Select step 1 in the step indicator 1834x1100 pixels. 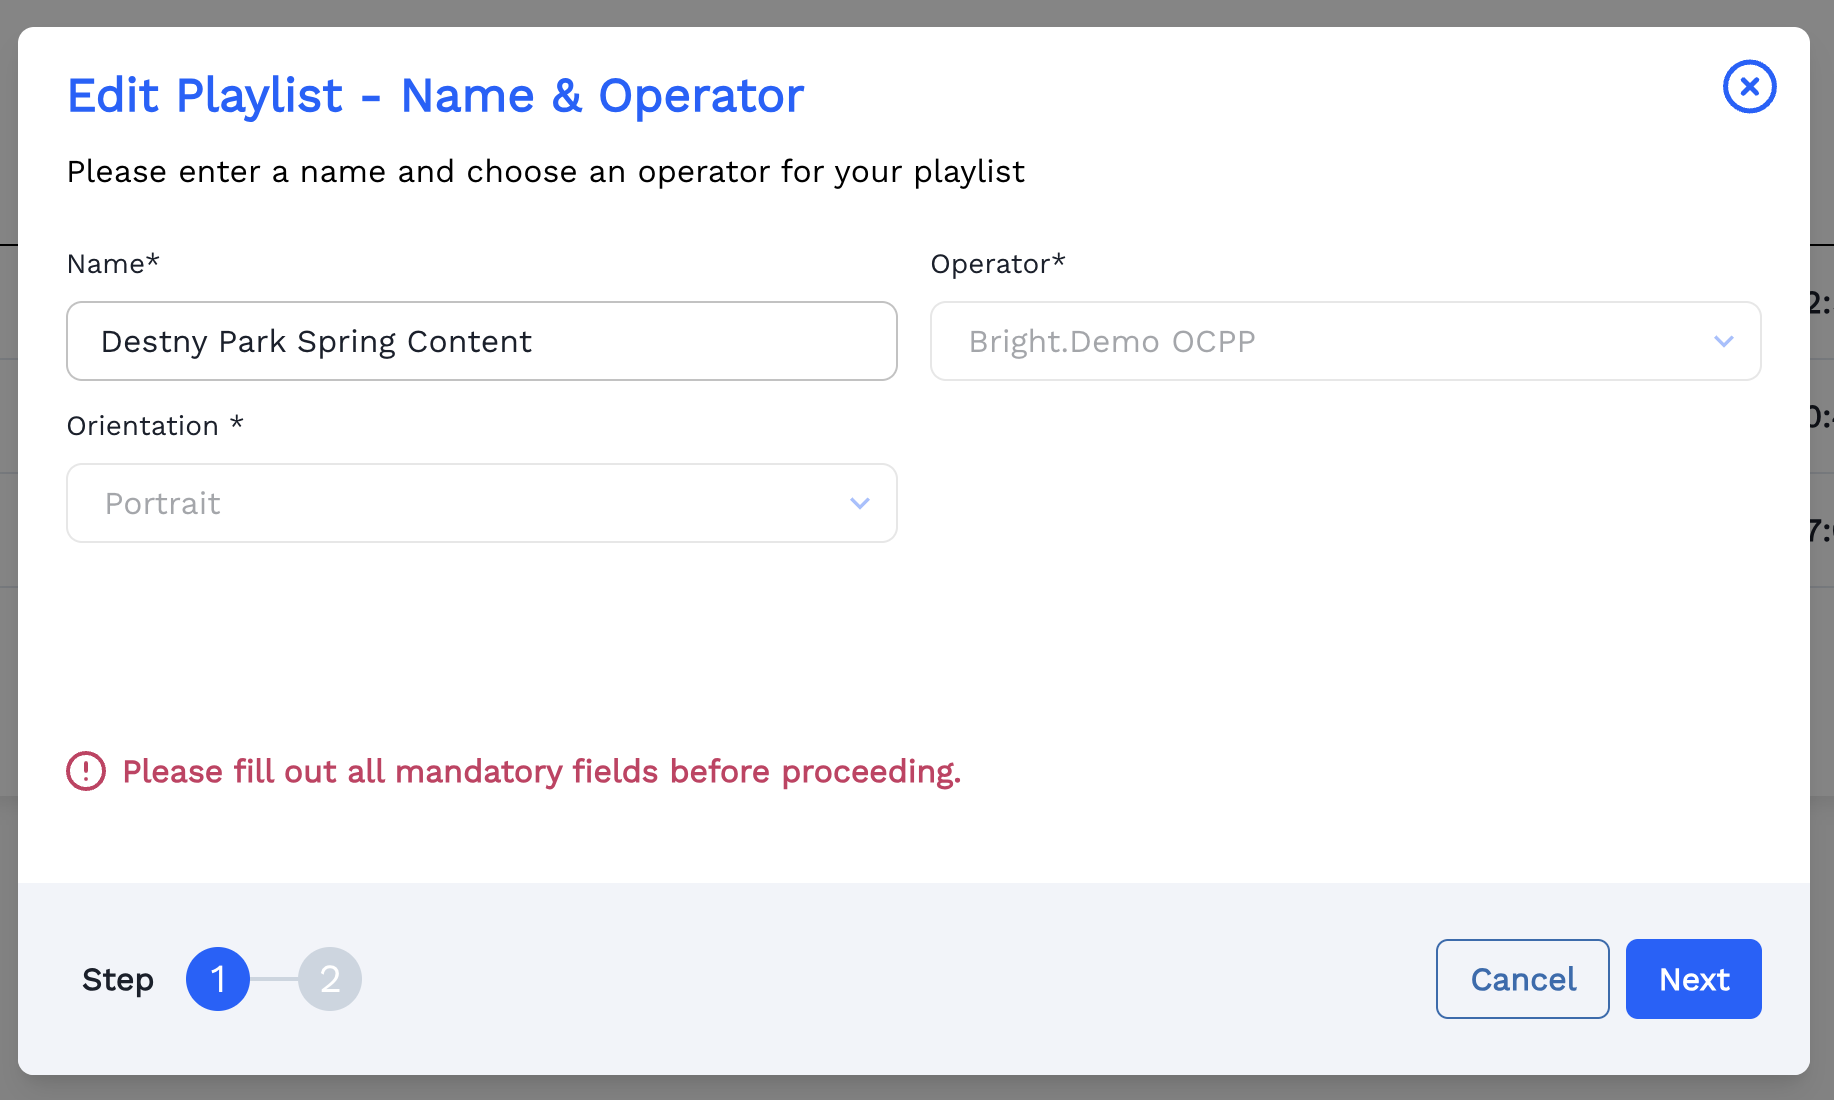click(x=218, y=979)
